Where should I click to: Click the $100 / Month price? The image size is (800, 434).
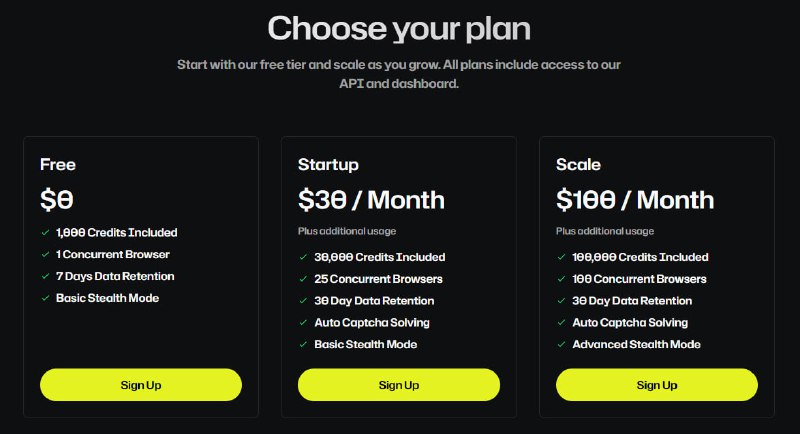pos(635,199)
